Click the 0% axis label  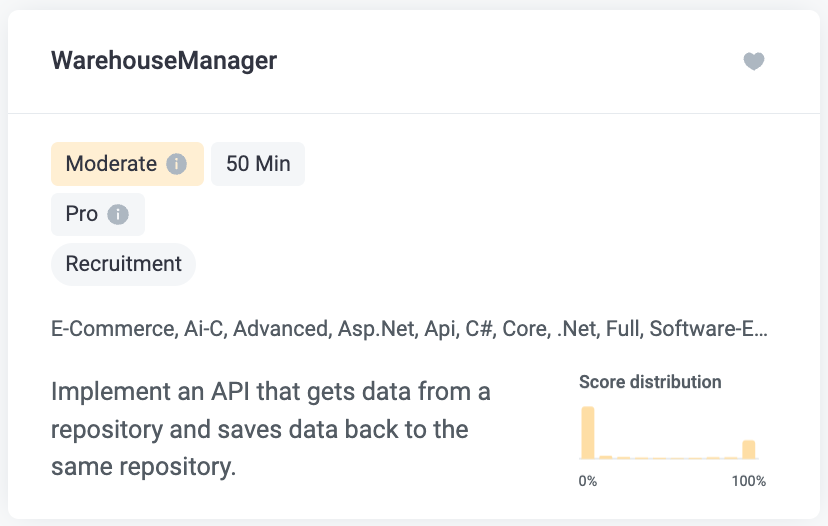pos(588,481)
